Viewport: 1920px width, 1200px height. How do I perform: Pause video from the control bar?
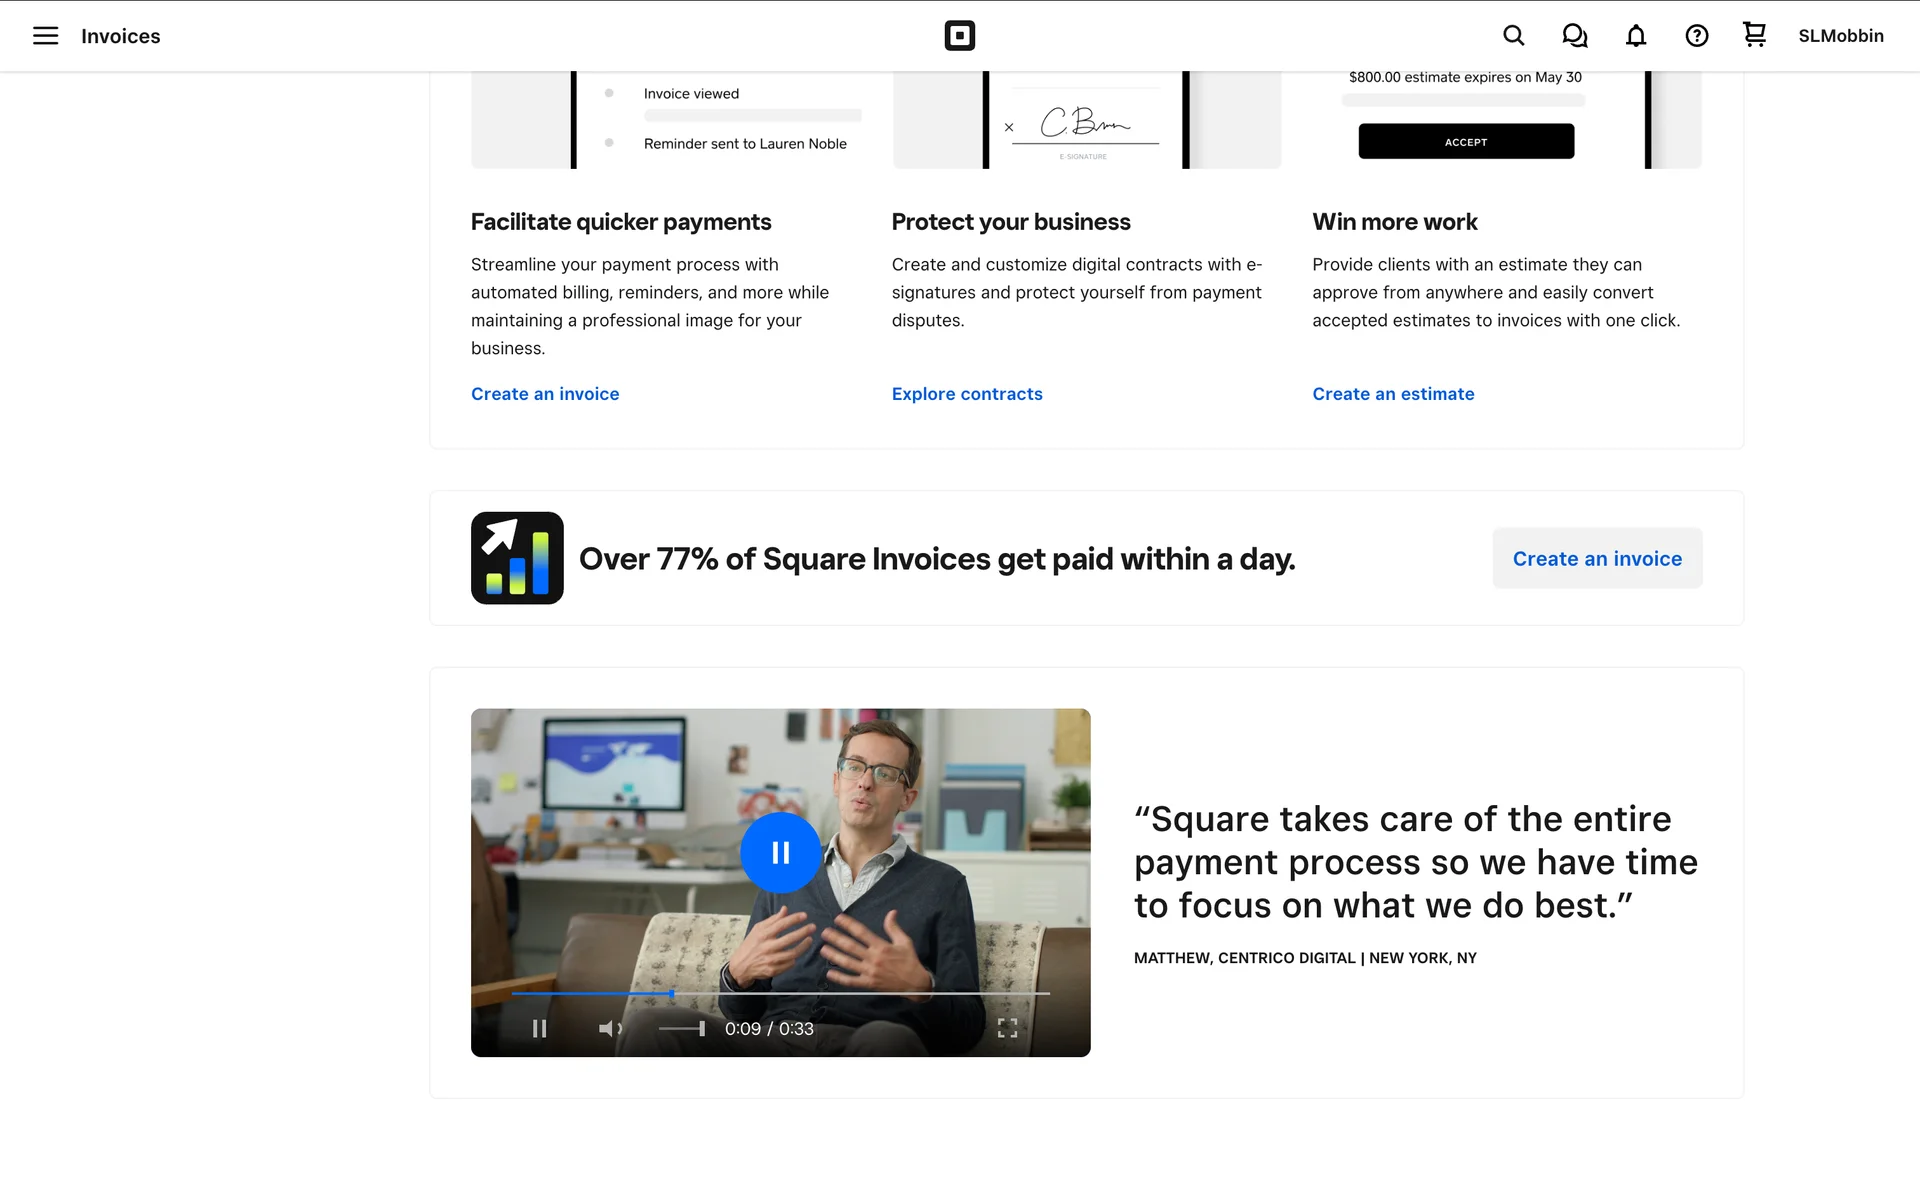pyautogui.click(x=539, y=1028)
